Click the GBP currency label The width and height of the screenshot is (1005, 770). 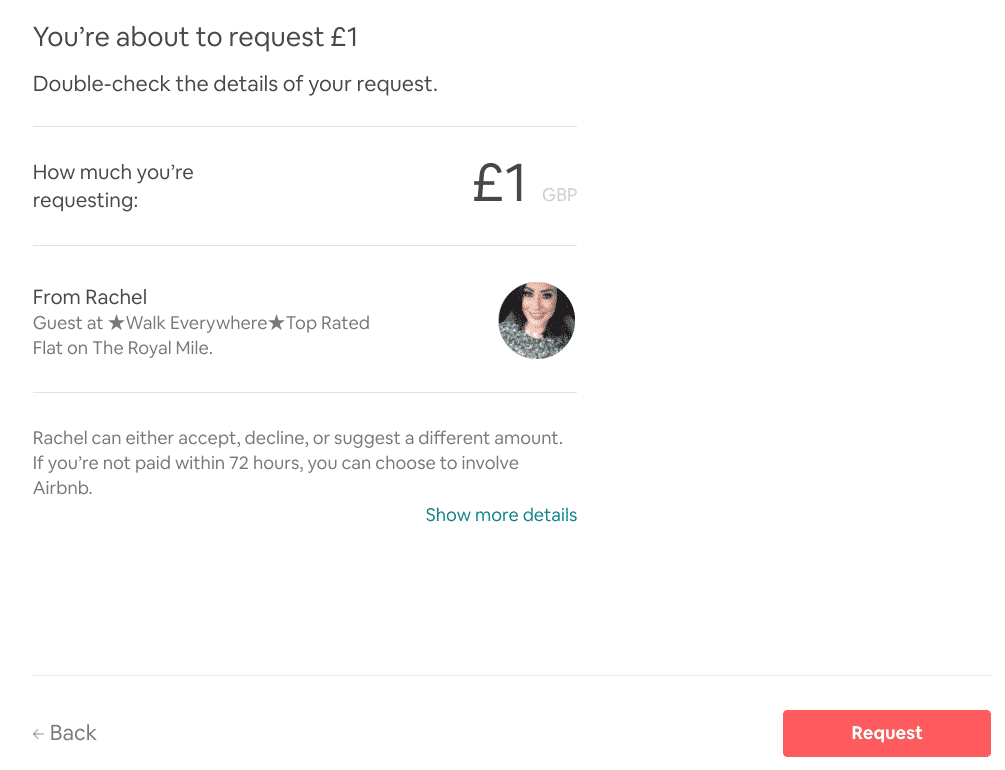click(x=559, y=195)
